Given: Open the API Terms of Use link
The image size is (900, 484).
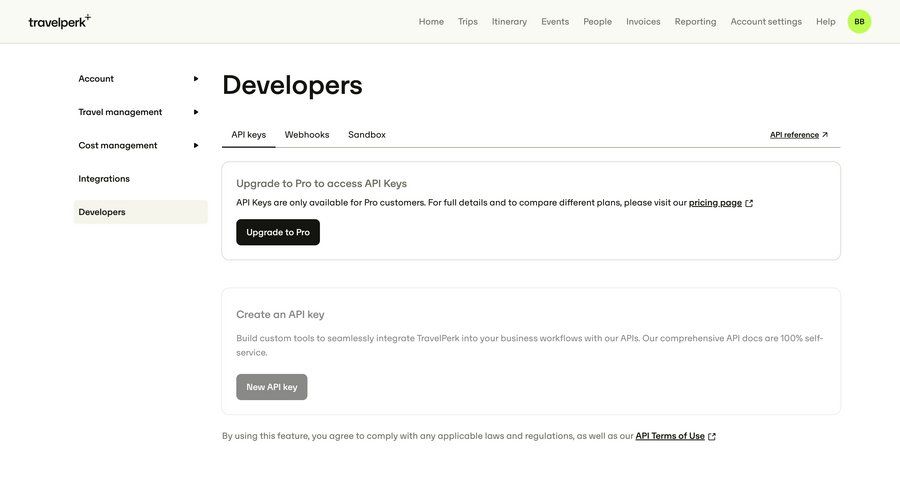Looking at the screenshot, I should 669,436.
